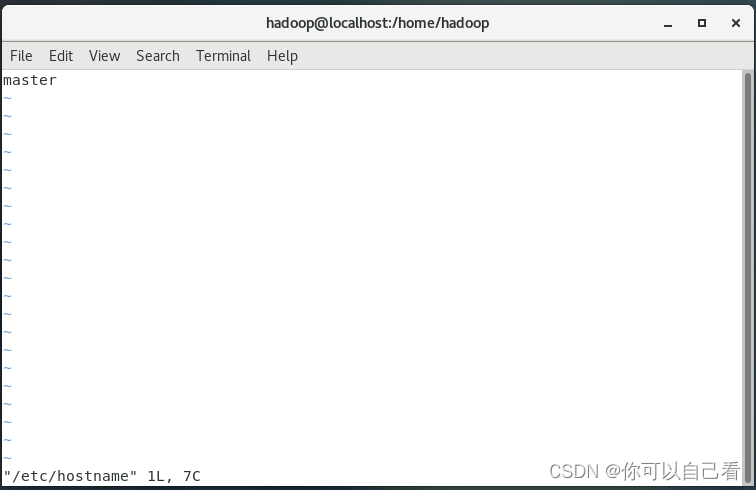Open the View menu
Viewport: 756px width, 490px height.
(104, 56)
